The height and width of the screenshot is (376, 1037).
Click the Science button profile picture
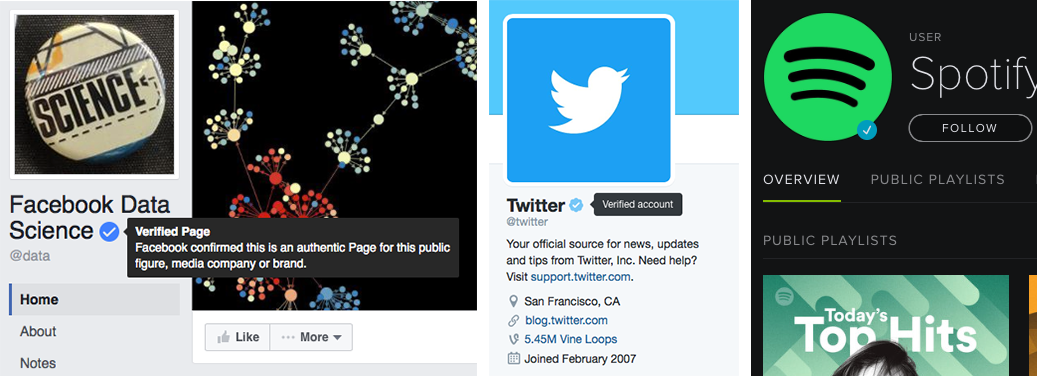(x=95, y=94)
